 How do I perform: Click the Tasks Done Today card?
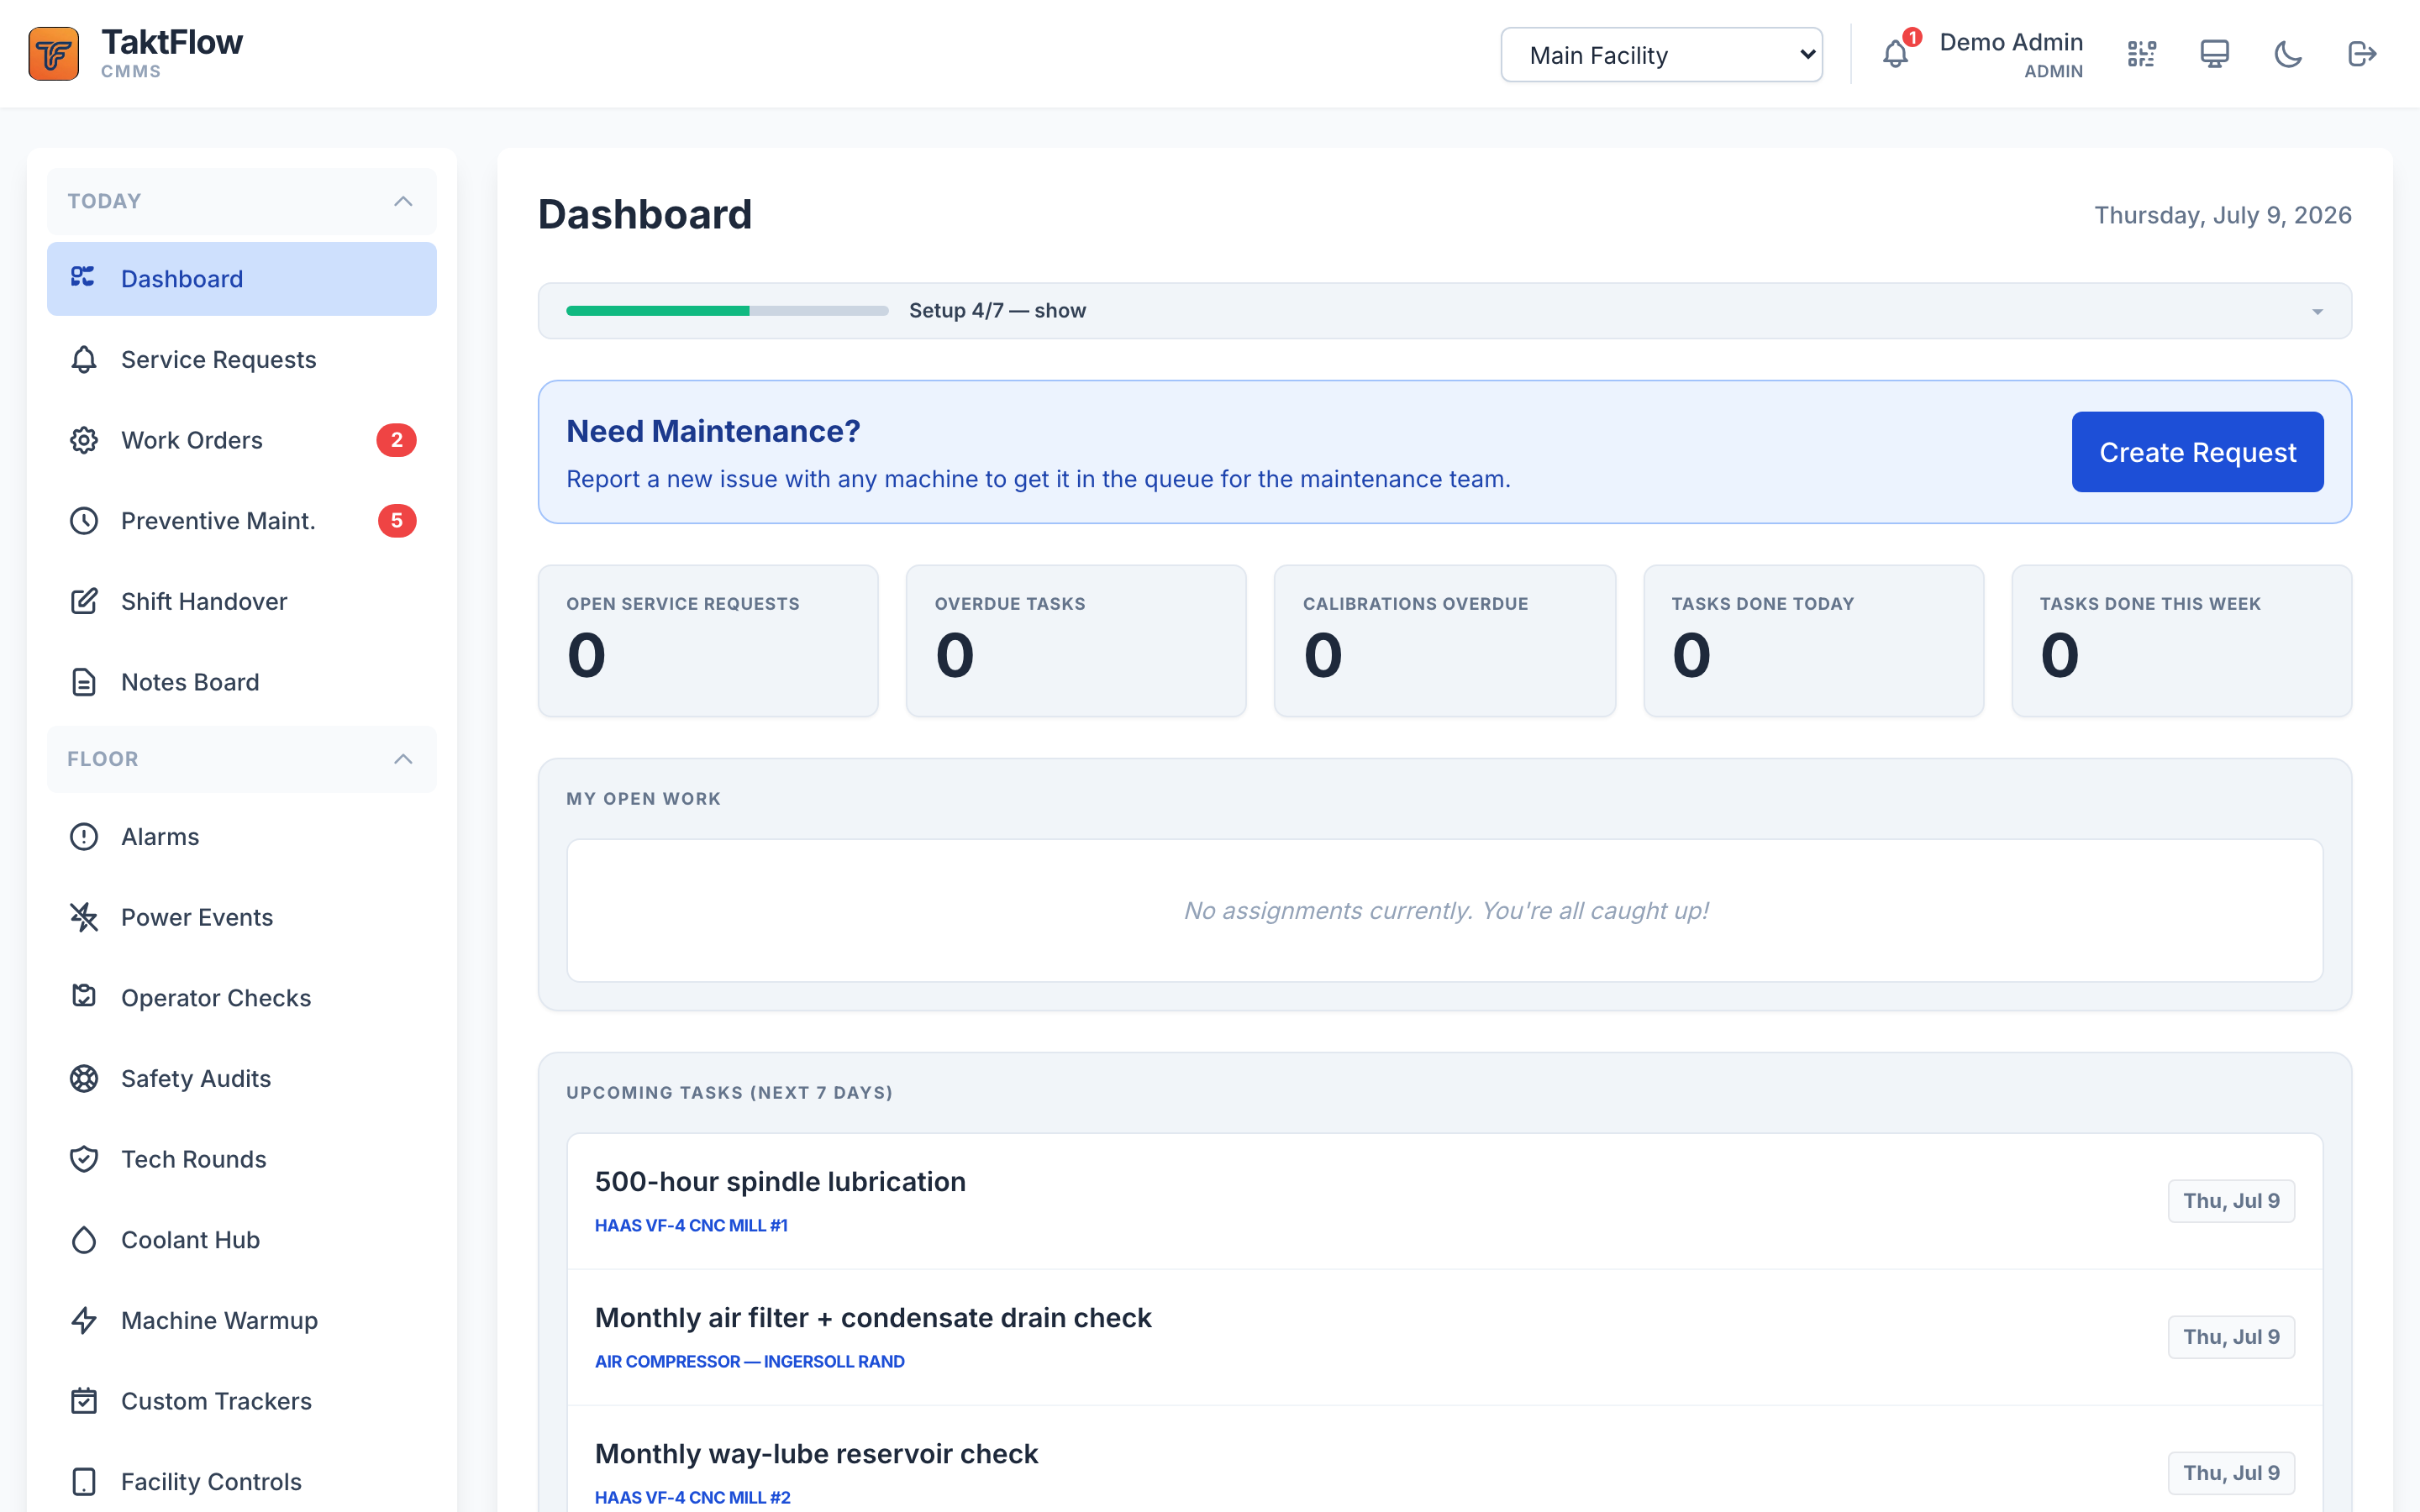[x=1814, y=641]
